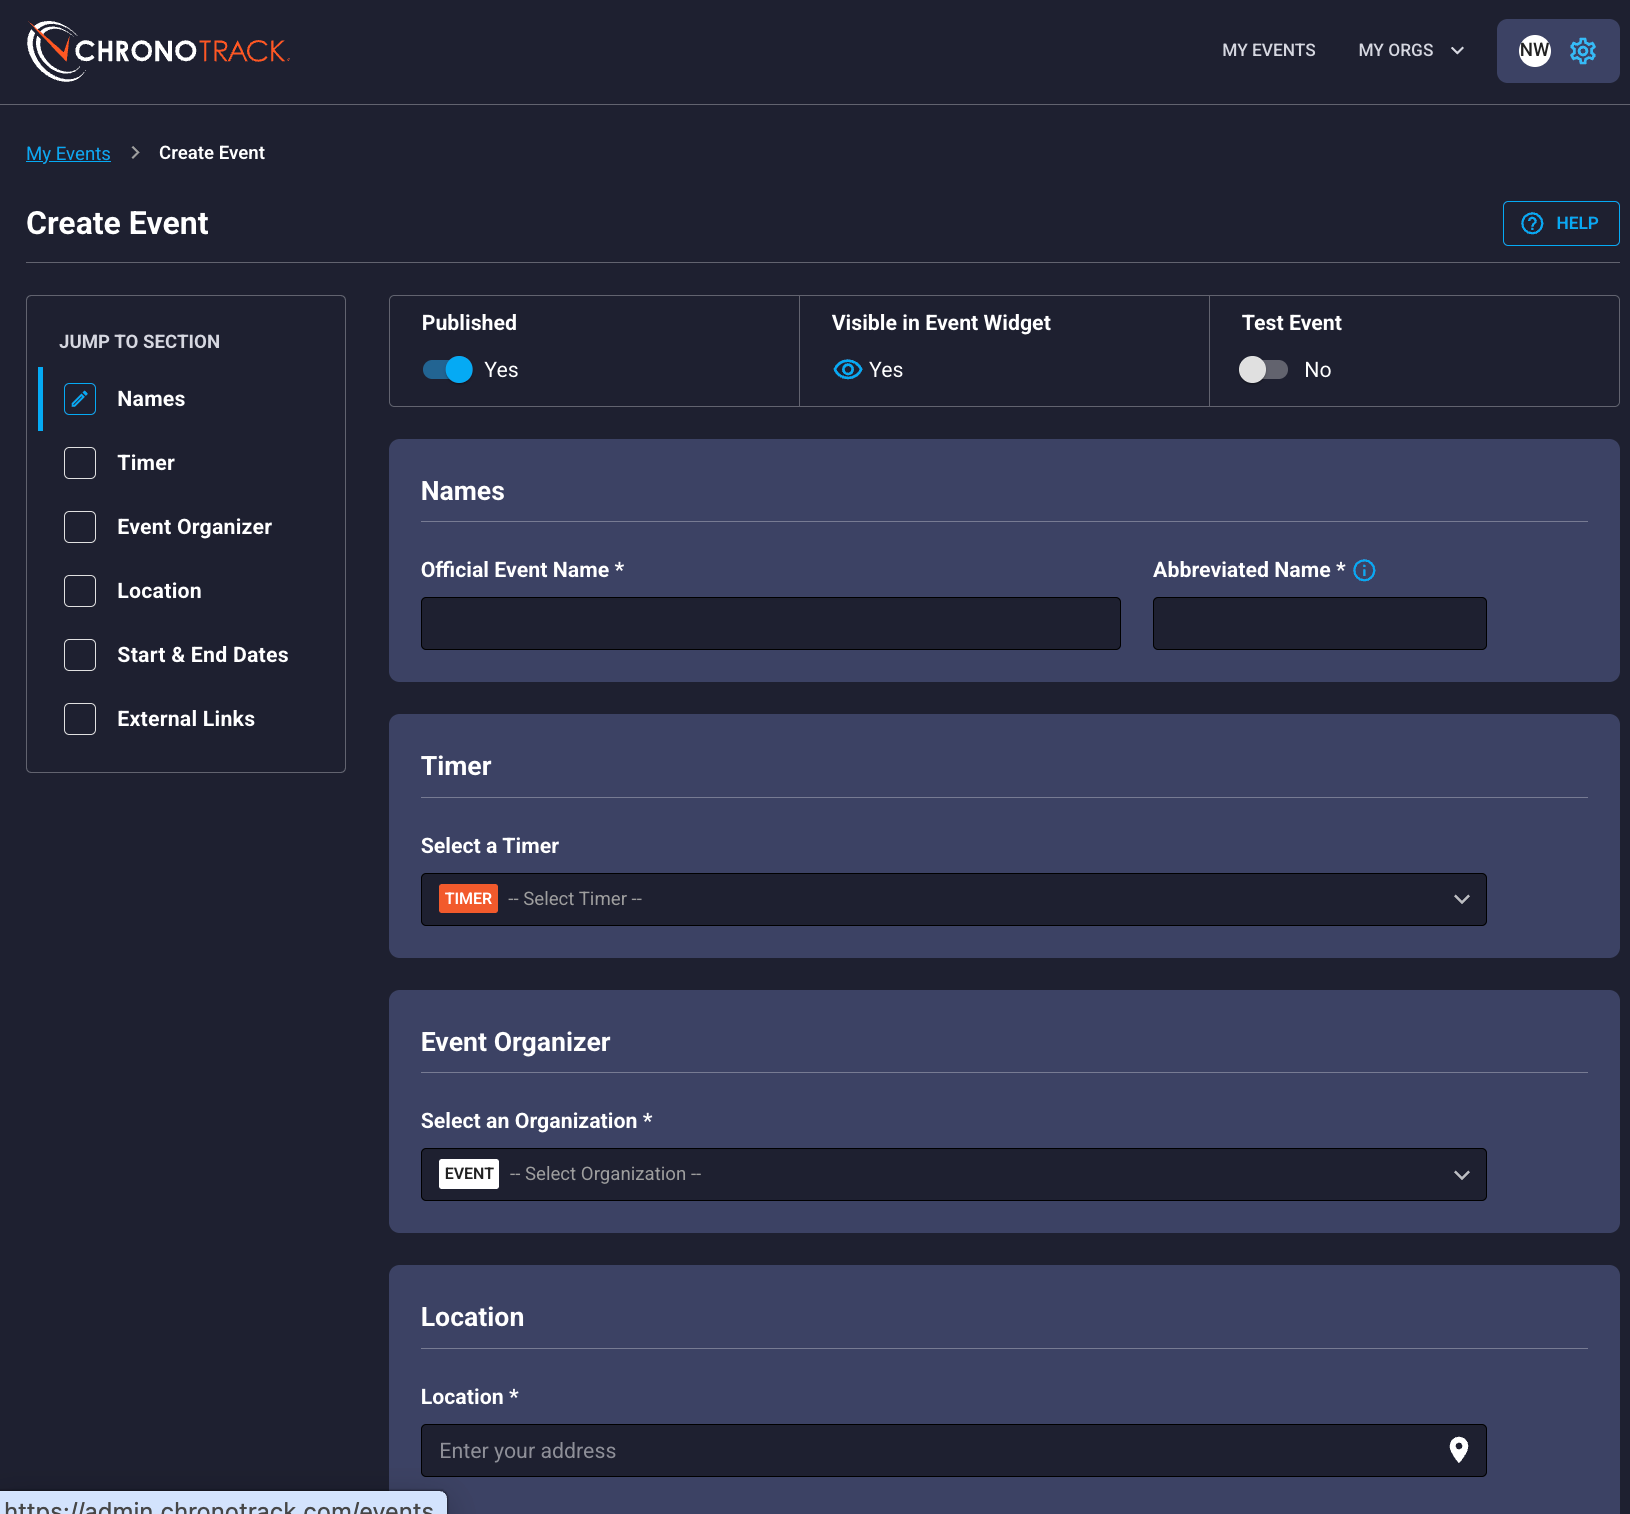
Task: Enable the Test Event switch
Action: point(1263,370)
